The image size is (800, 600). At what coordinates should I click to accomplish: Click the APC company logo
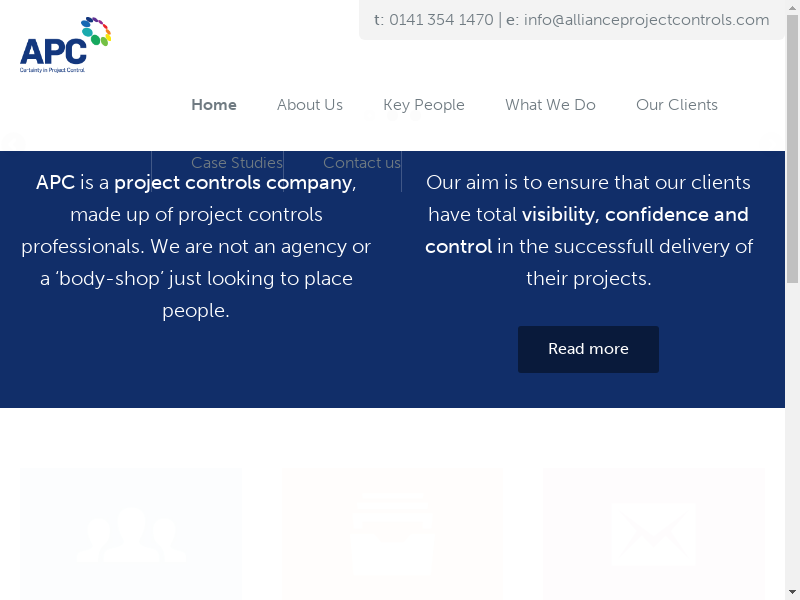[65, 46]
